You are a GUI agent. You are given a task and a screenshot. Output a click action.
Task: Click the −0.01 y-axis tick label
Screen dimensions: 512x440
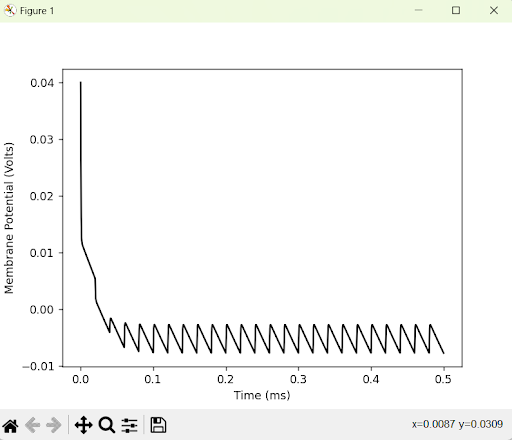[38, 366]
